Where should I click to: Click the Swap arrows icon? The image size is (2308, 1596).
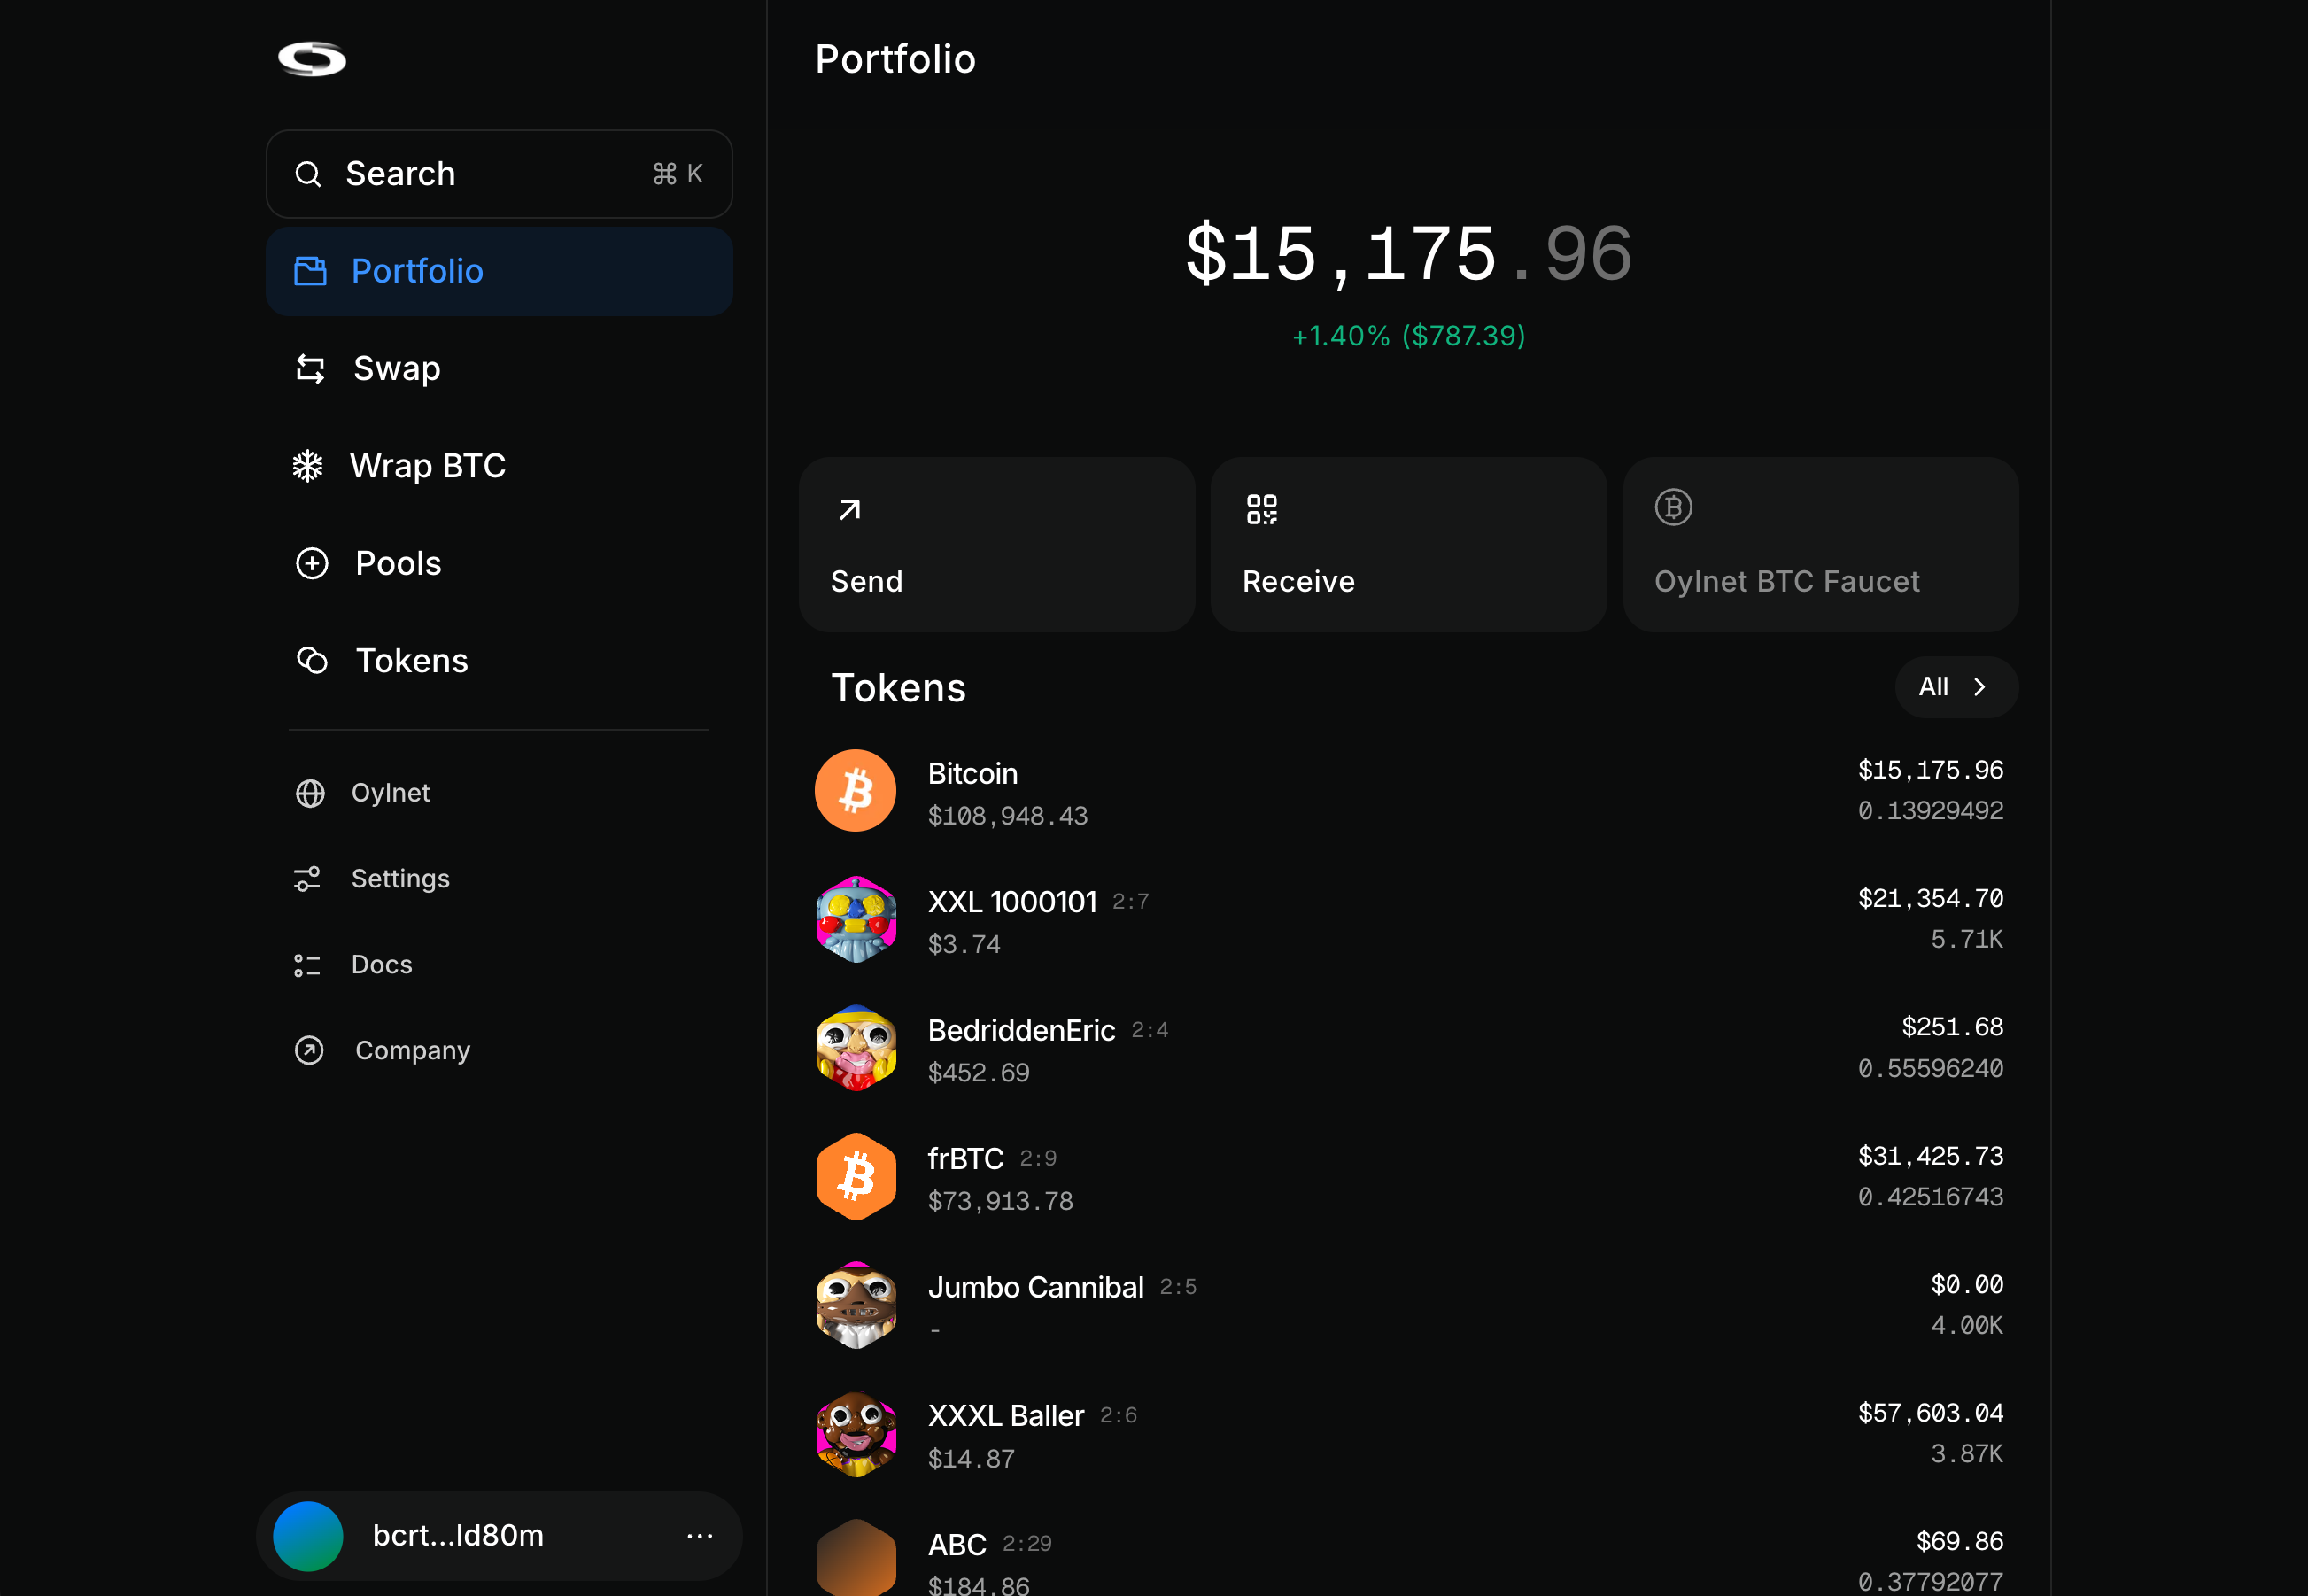(x=310, y=369)
